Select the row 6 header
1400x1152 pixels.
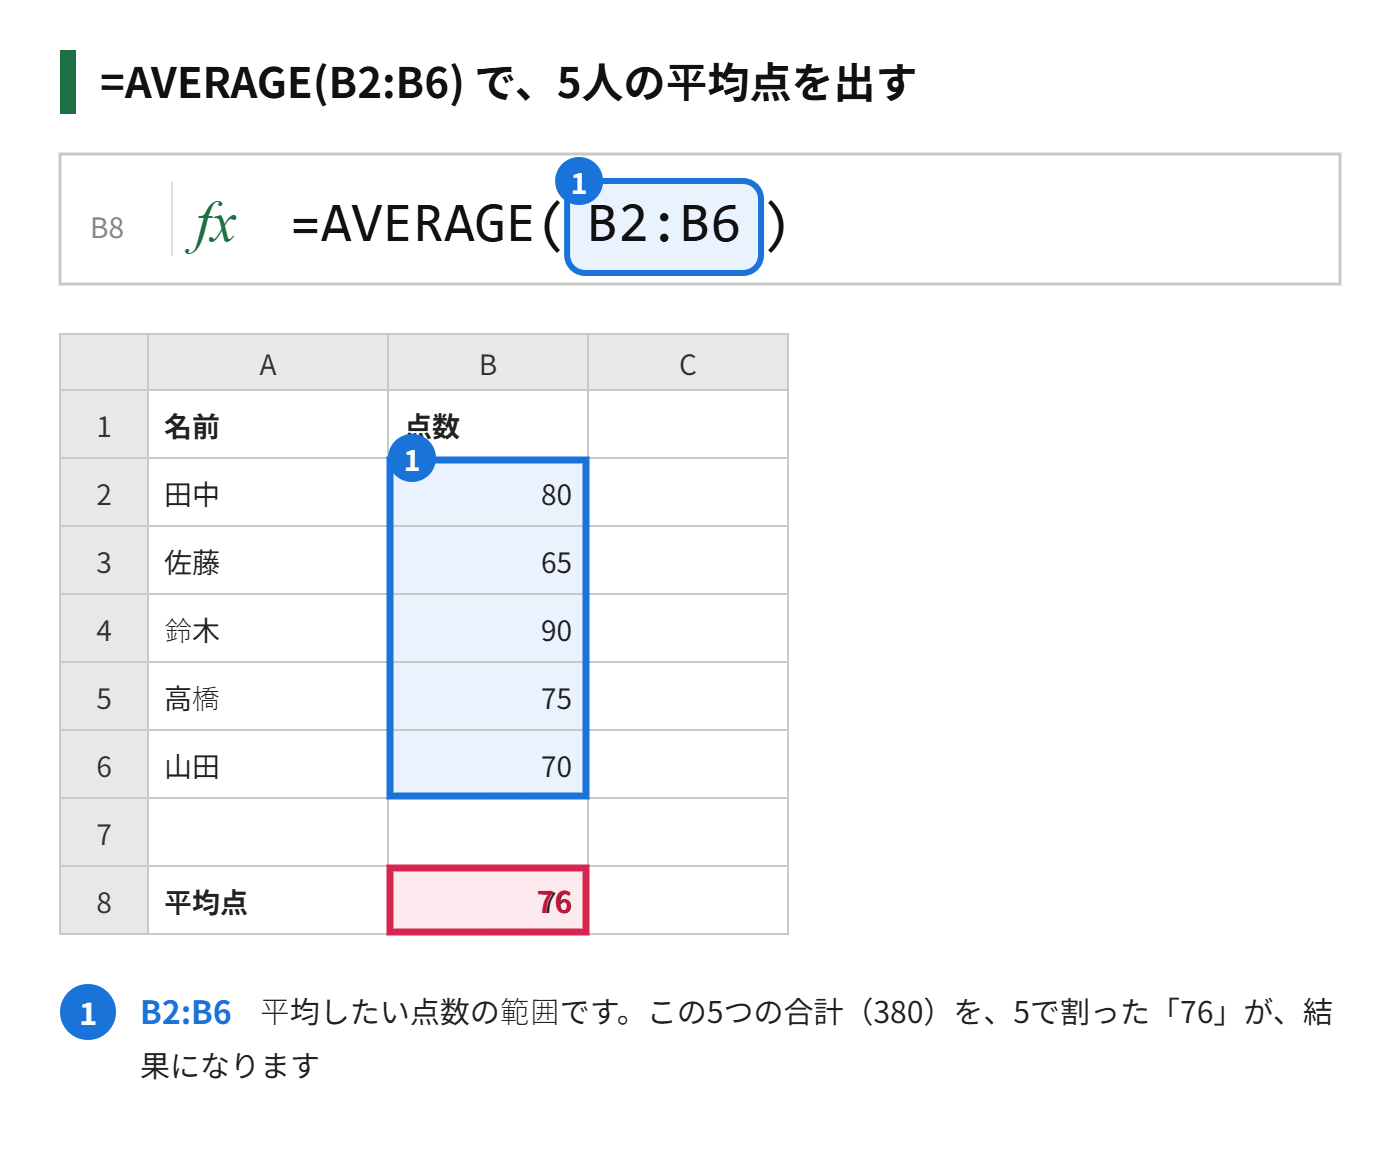click(x=104, y=765)
